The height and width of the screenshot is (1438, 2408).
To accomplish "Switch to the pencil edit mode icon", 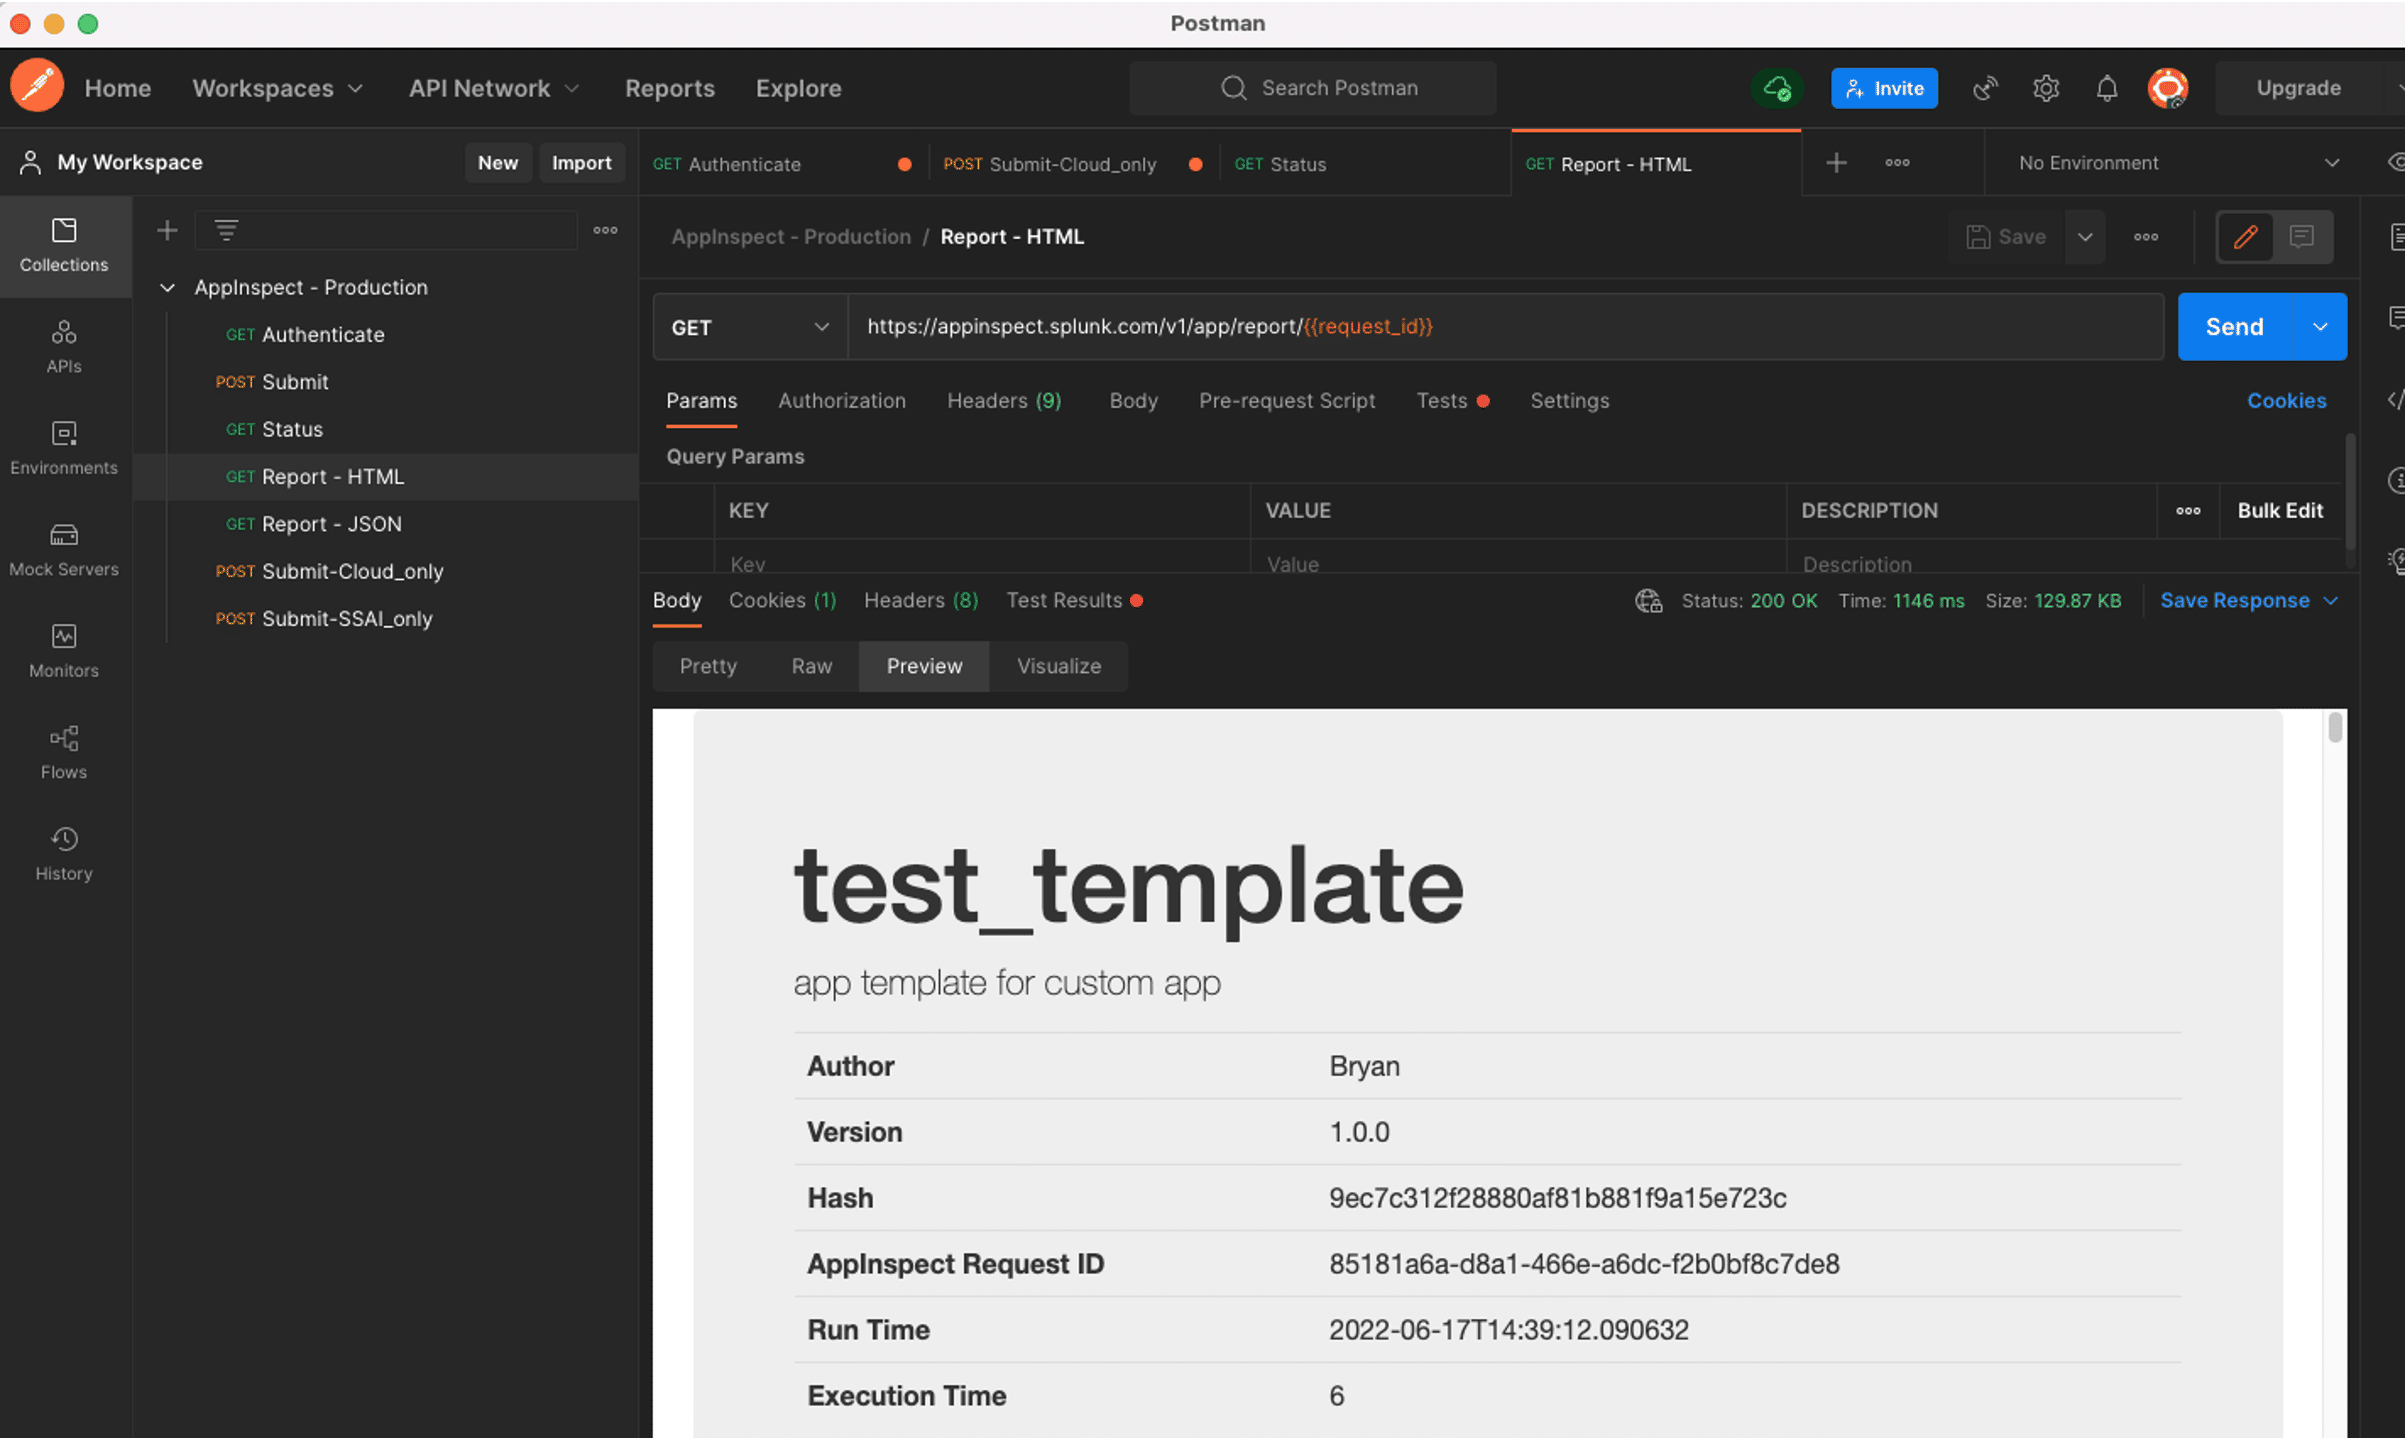I will (2245, 237).
